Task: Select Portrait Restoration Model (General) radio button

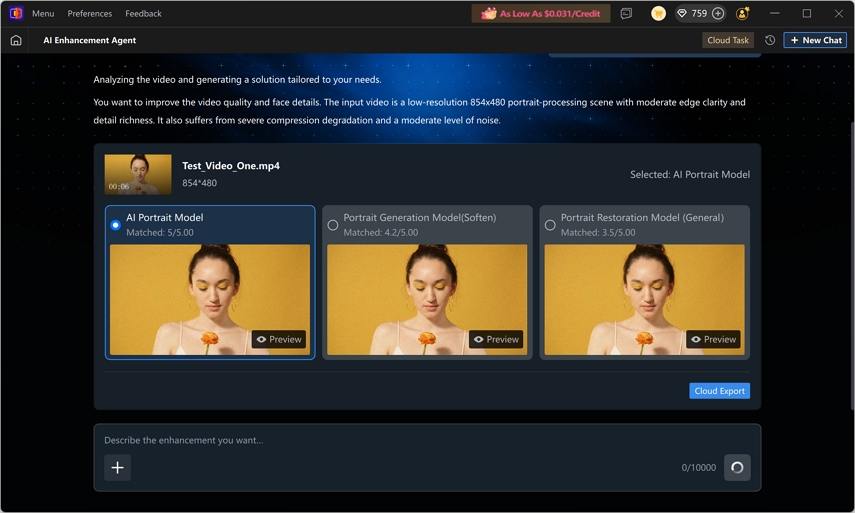Action: [550, 225]
